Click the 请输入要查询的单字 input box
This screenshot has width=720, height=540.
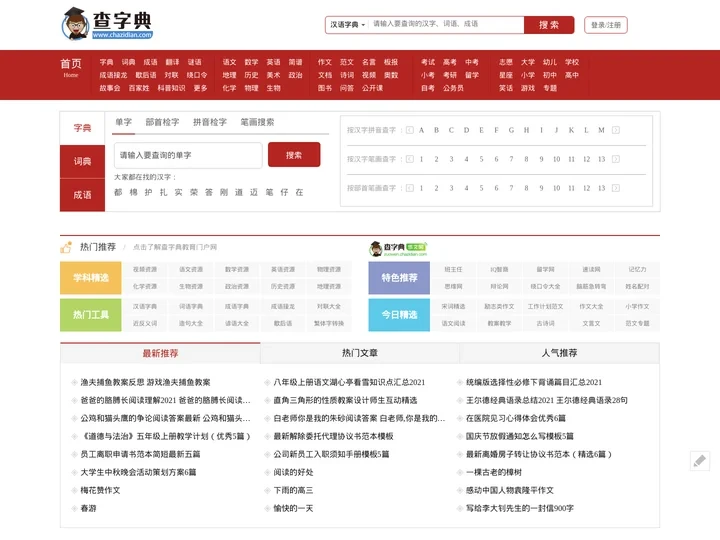point(188,155)
